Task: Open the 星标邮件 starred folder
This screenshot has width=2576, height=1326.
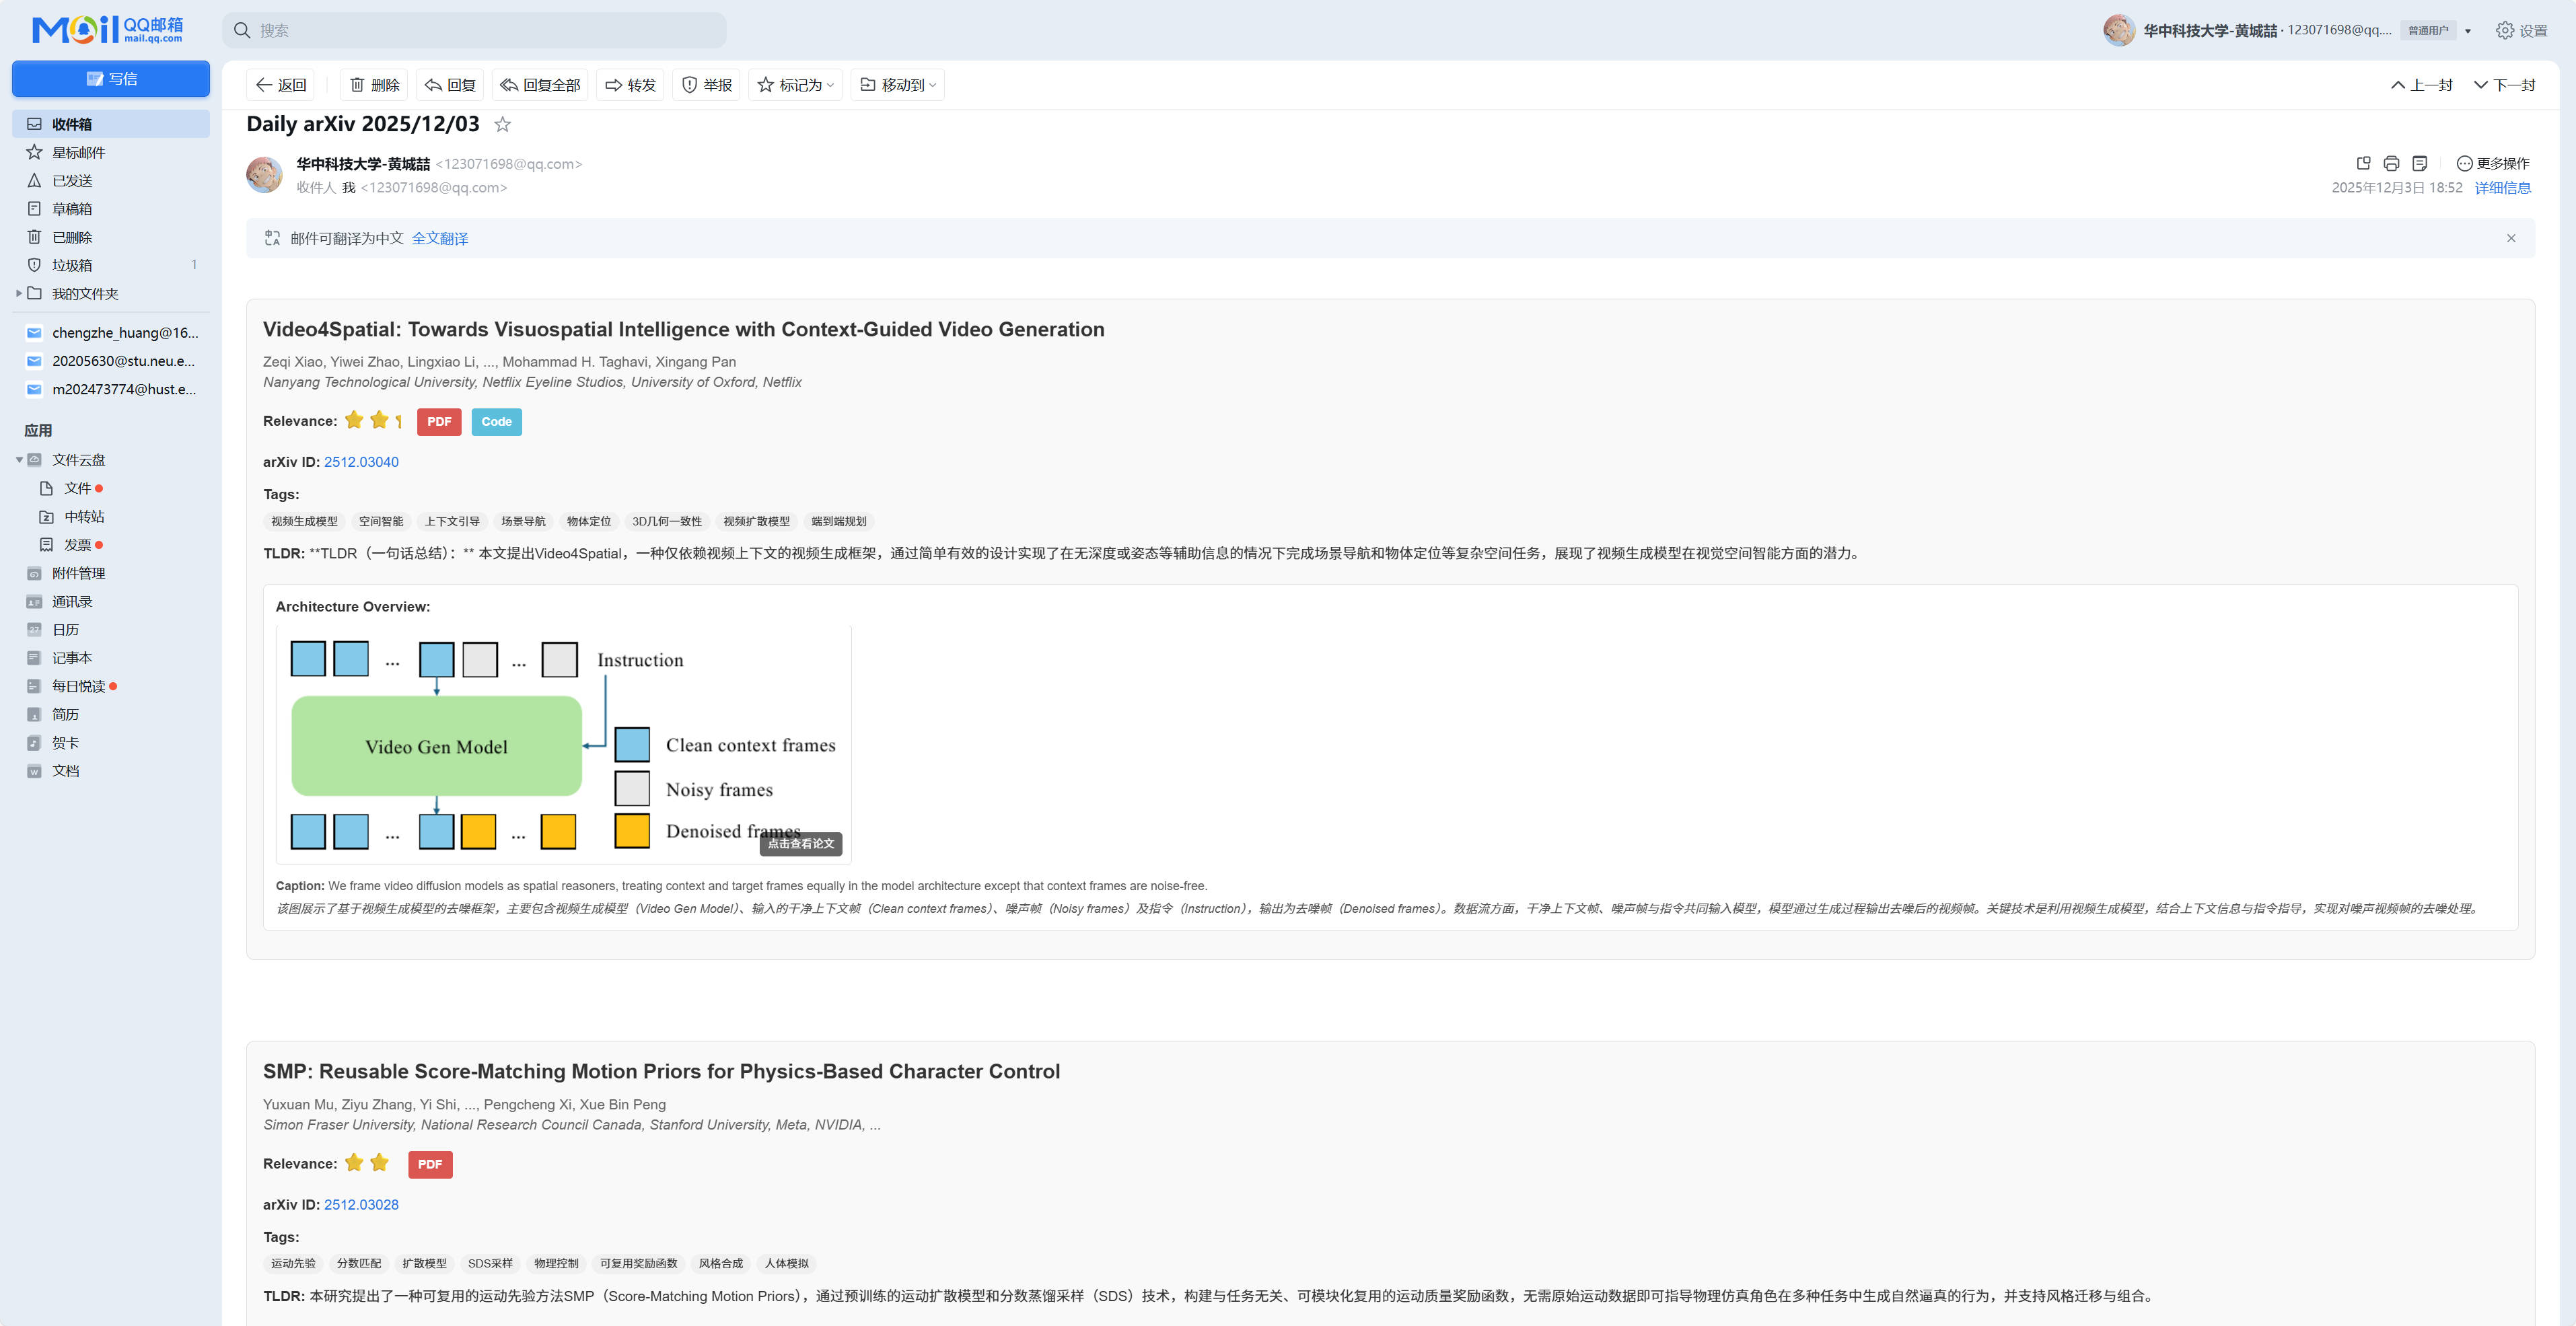Action: coord(111,152)
